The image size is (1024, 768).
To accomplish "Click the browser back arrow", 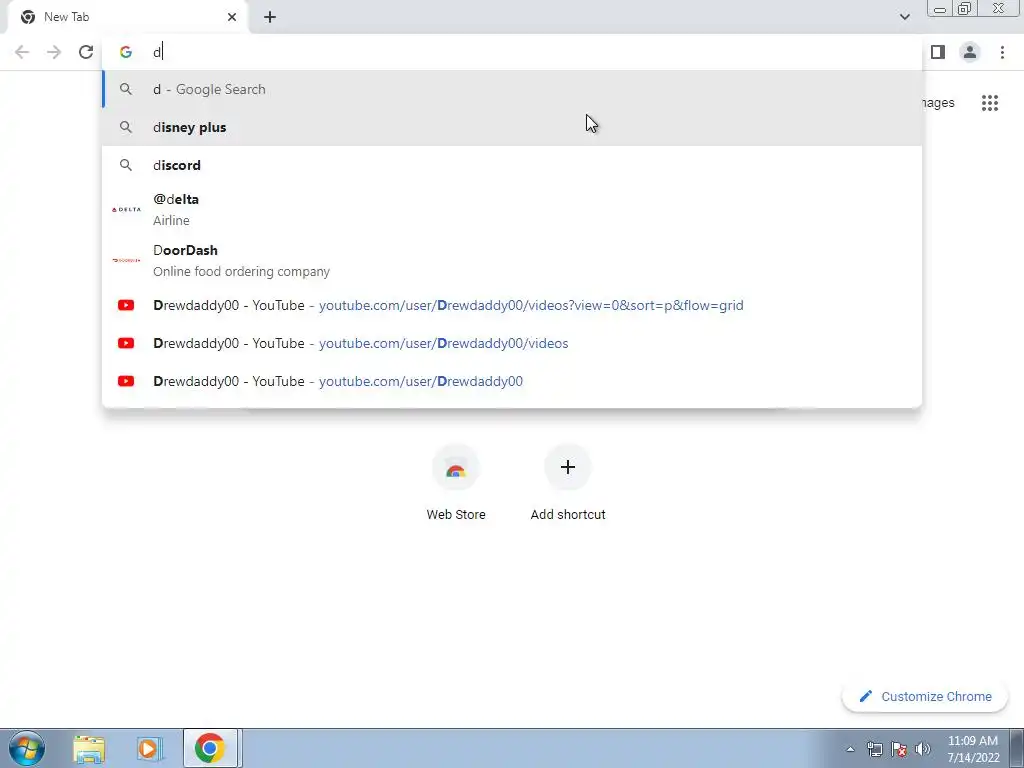I will [x=22, y=52].
